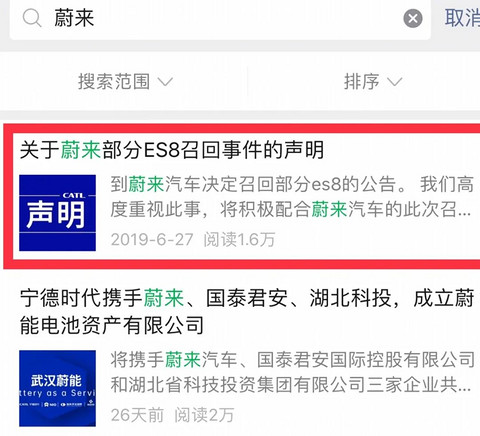Open article 关于蔚来部分ES8召回事件的声明
The height and width of the screenshot is (436, 480).
(x=172, y=150)
